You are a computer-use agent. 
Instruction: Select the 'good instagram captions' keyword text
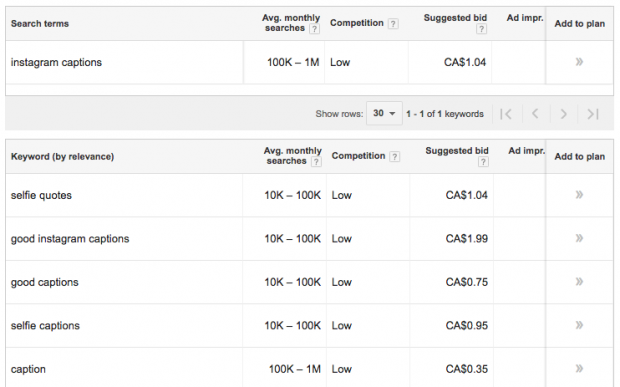click(70, 239)
